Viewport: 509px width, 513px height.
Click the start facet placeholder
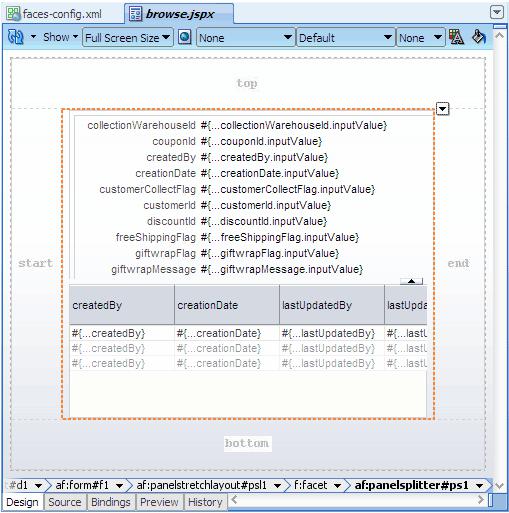[x=35, y=263]
